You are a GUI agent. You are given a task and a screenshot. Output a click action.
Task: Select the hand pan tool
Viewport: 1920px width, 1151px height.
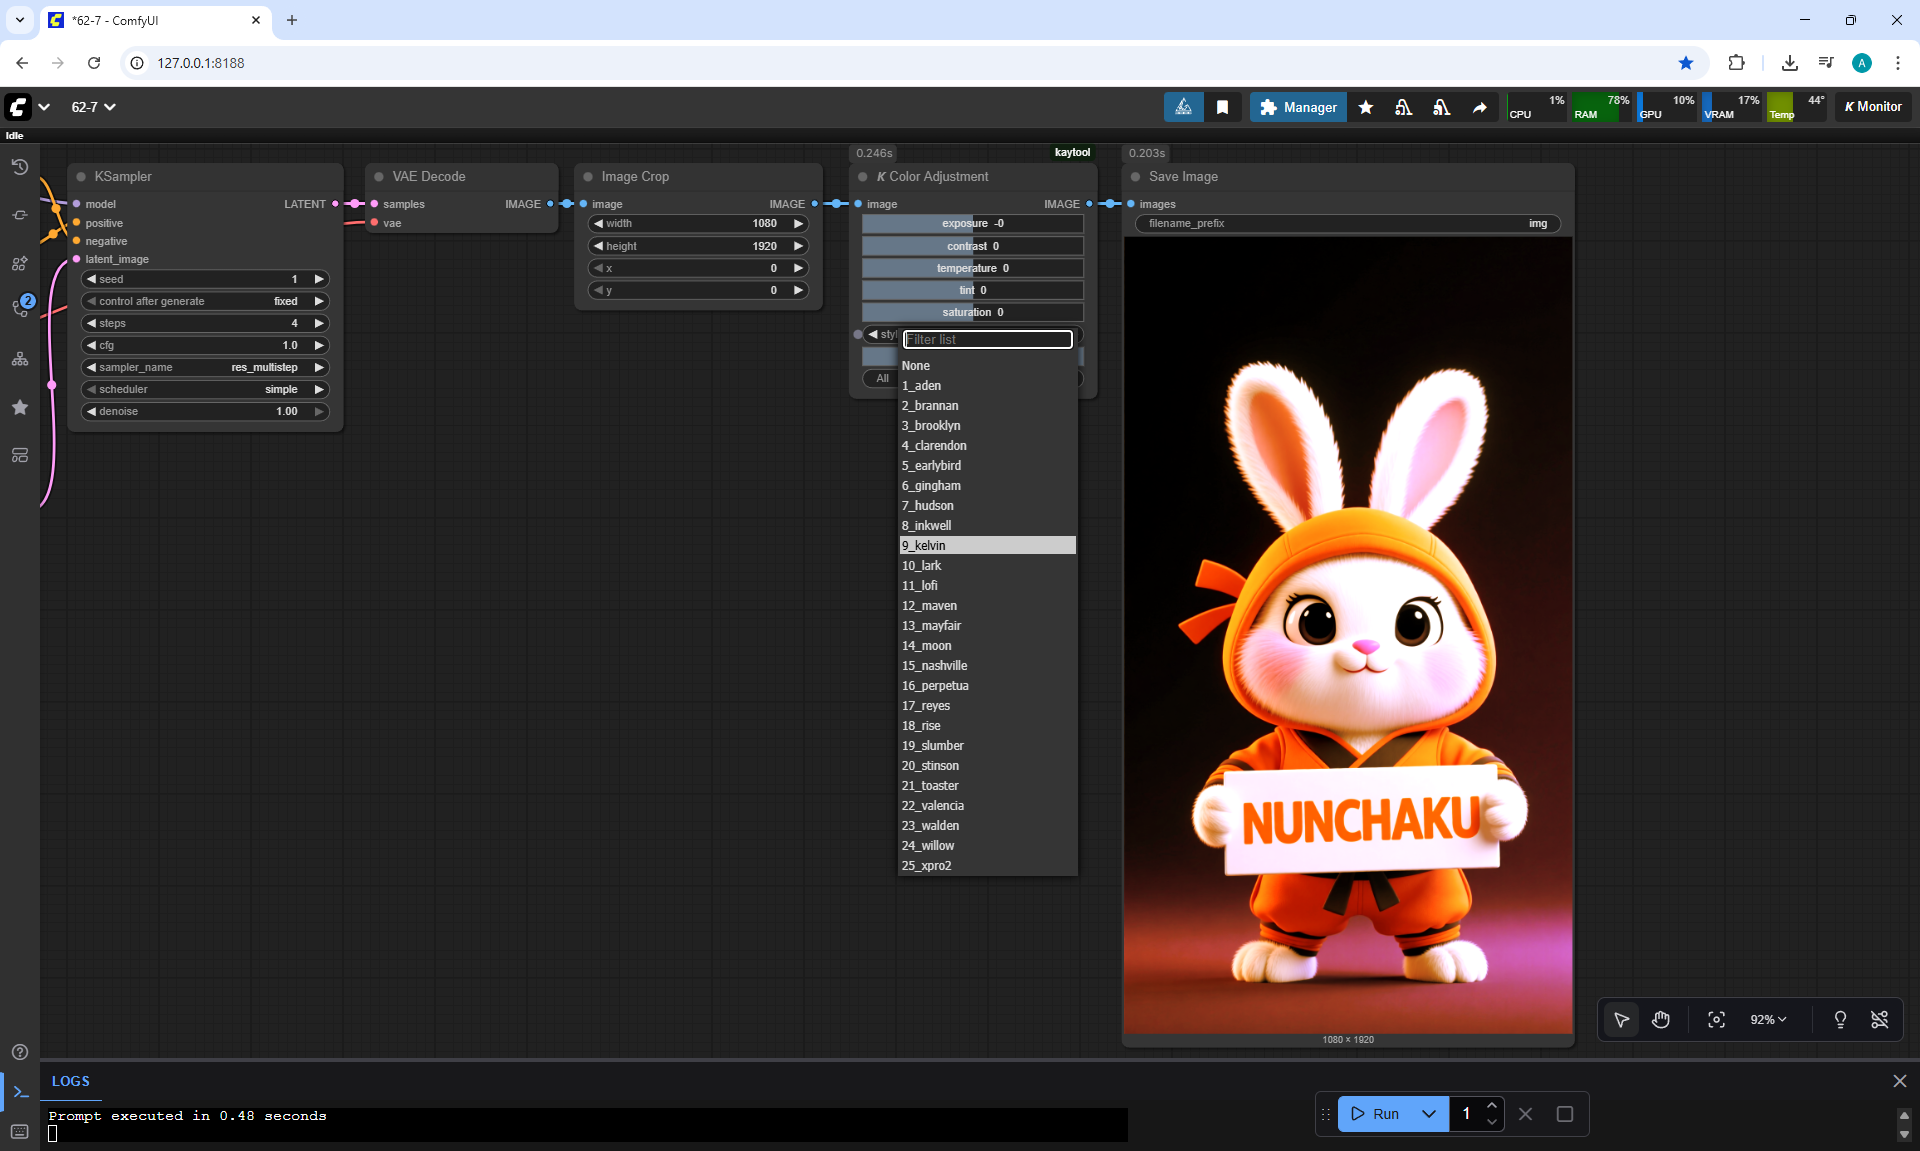[1661, 1019]
